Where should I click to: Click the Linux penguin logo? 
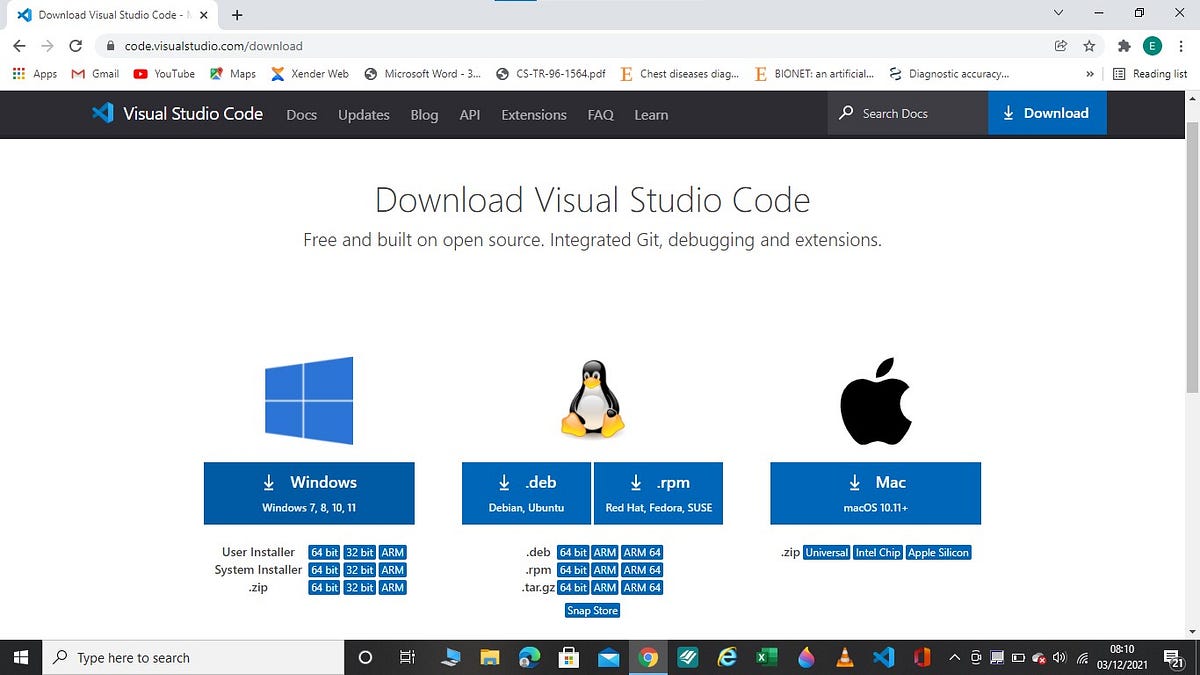pos(592,399)
